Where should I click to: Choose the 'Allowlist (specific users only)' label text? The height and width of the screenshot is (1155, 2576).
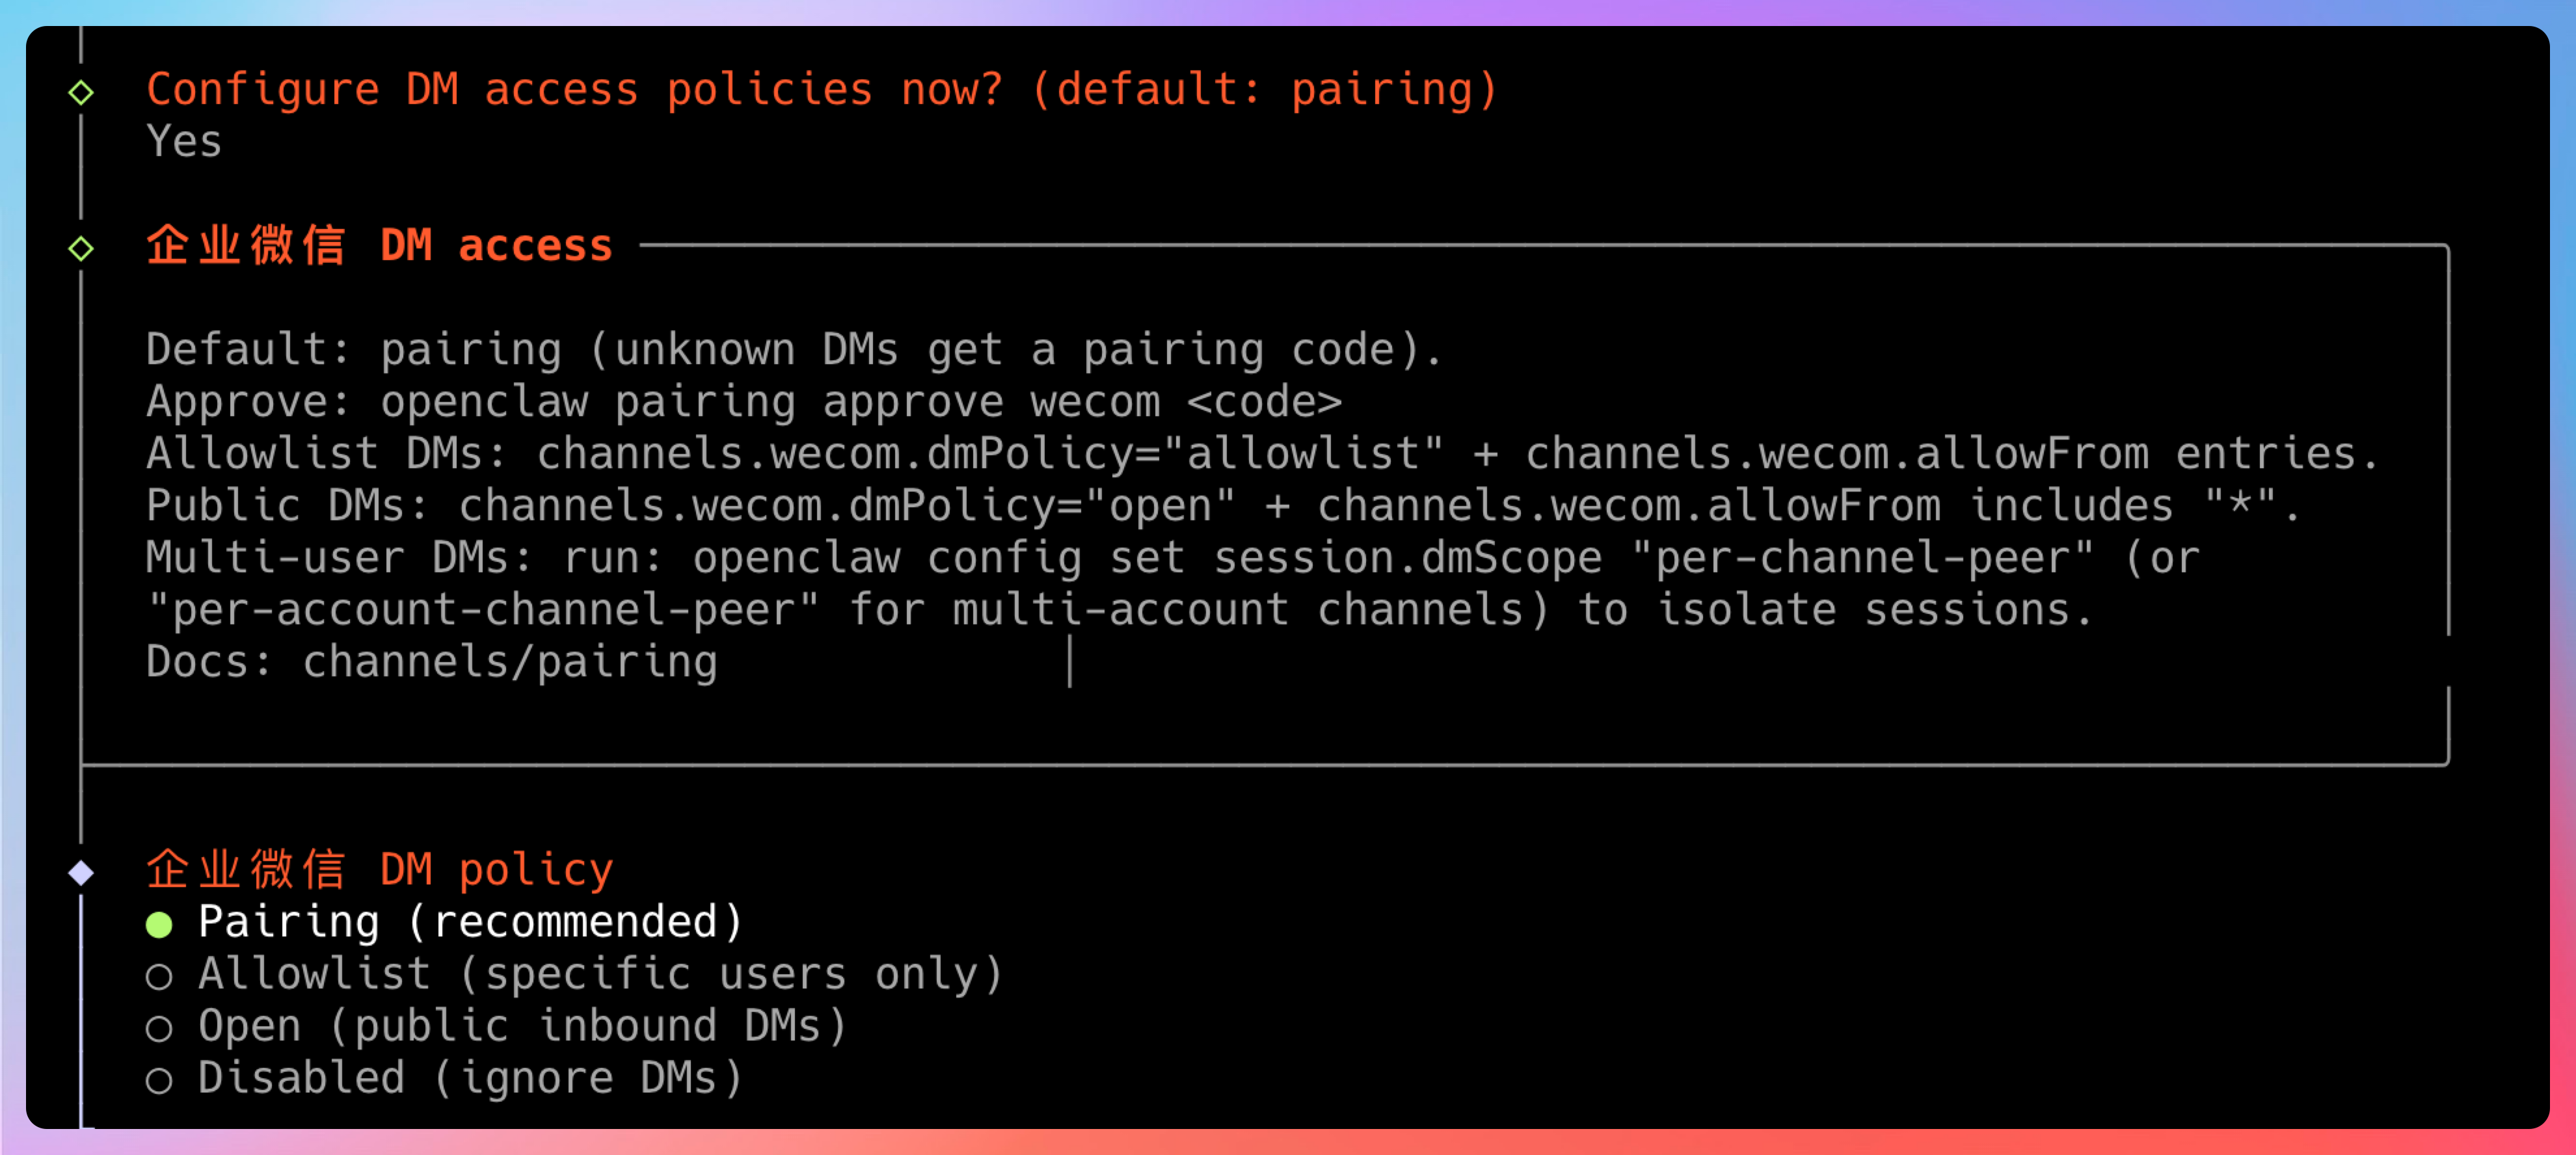[x=600, y=974]
